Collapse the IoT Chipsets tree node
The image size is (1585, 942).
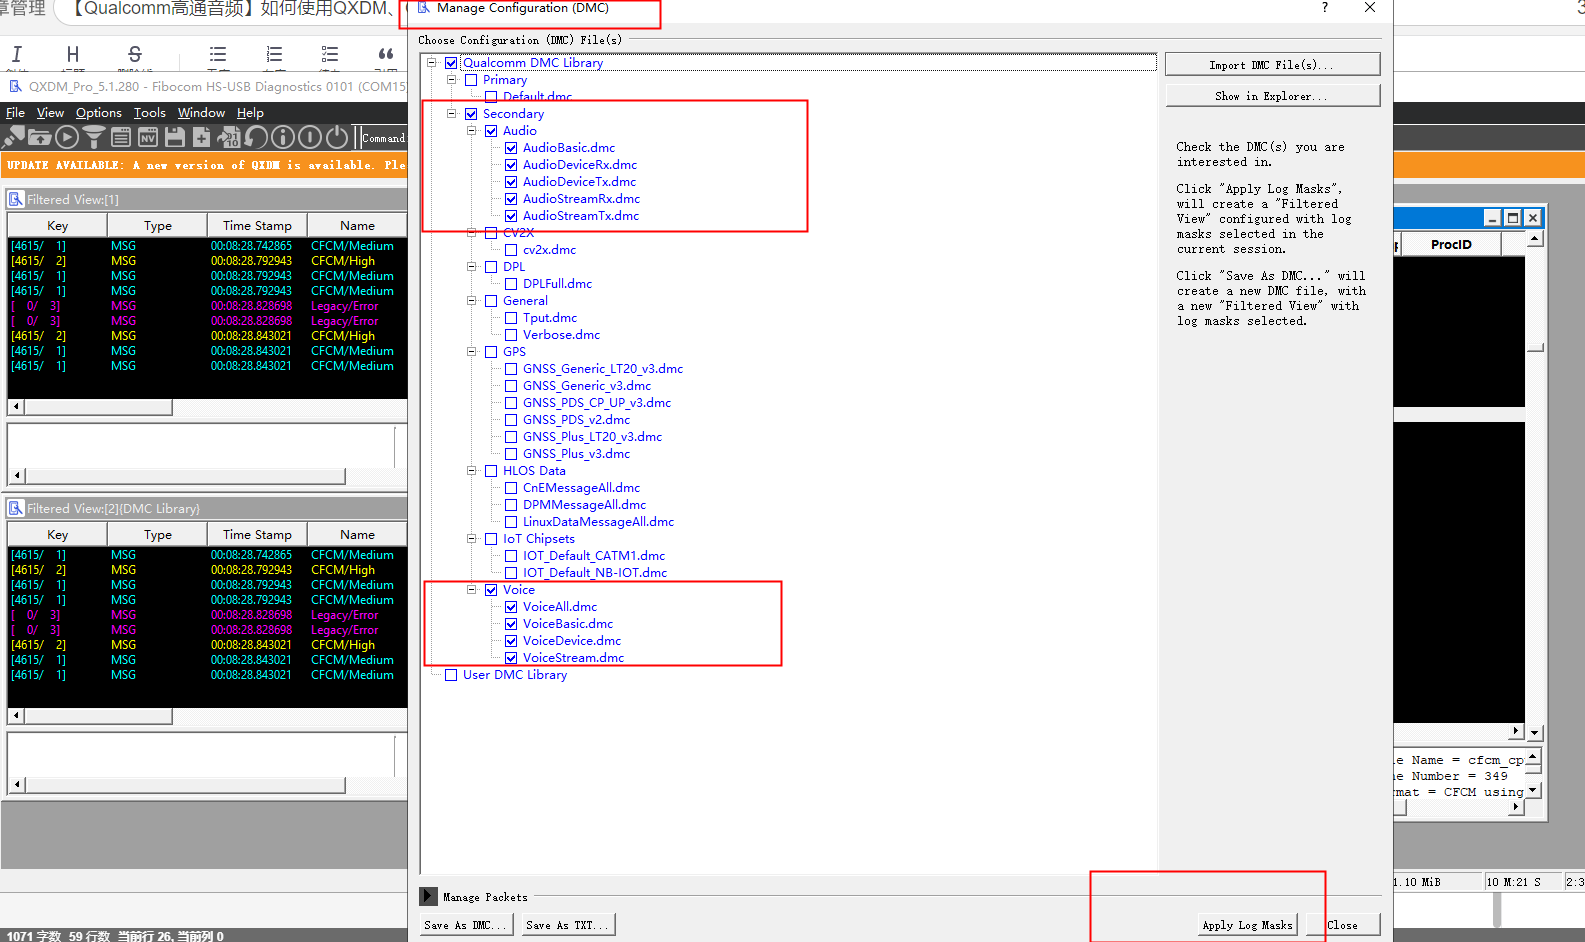click(x=472, y=539)
